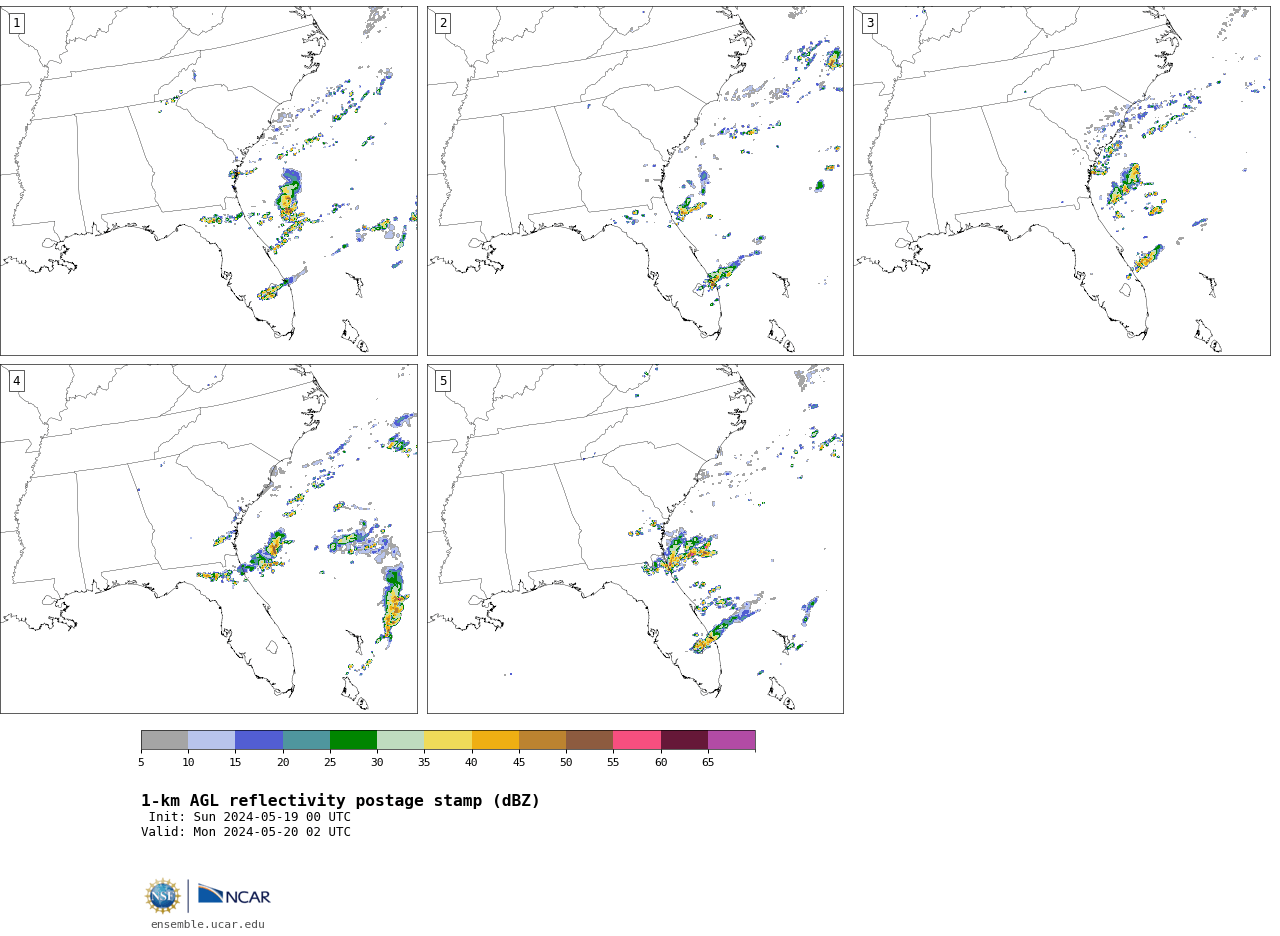The image size is (1280, 936).
Task: Click the 'Init: Sun 2024-05-19 00 UTC' line
Action: click(250, 817)
